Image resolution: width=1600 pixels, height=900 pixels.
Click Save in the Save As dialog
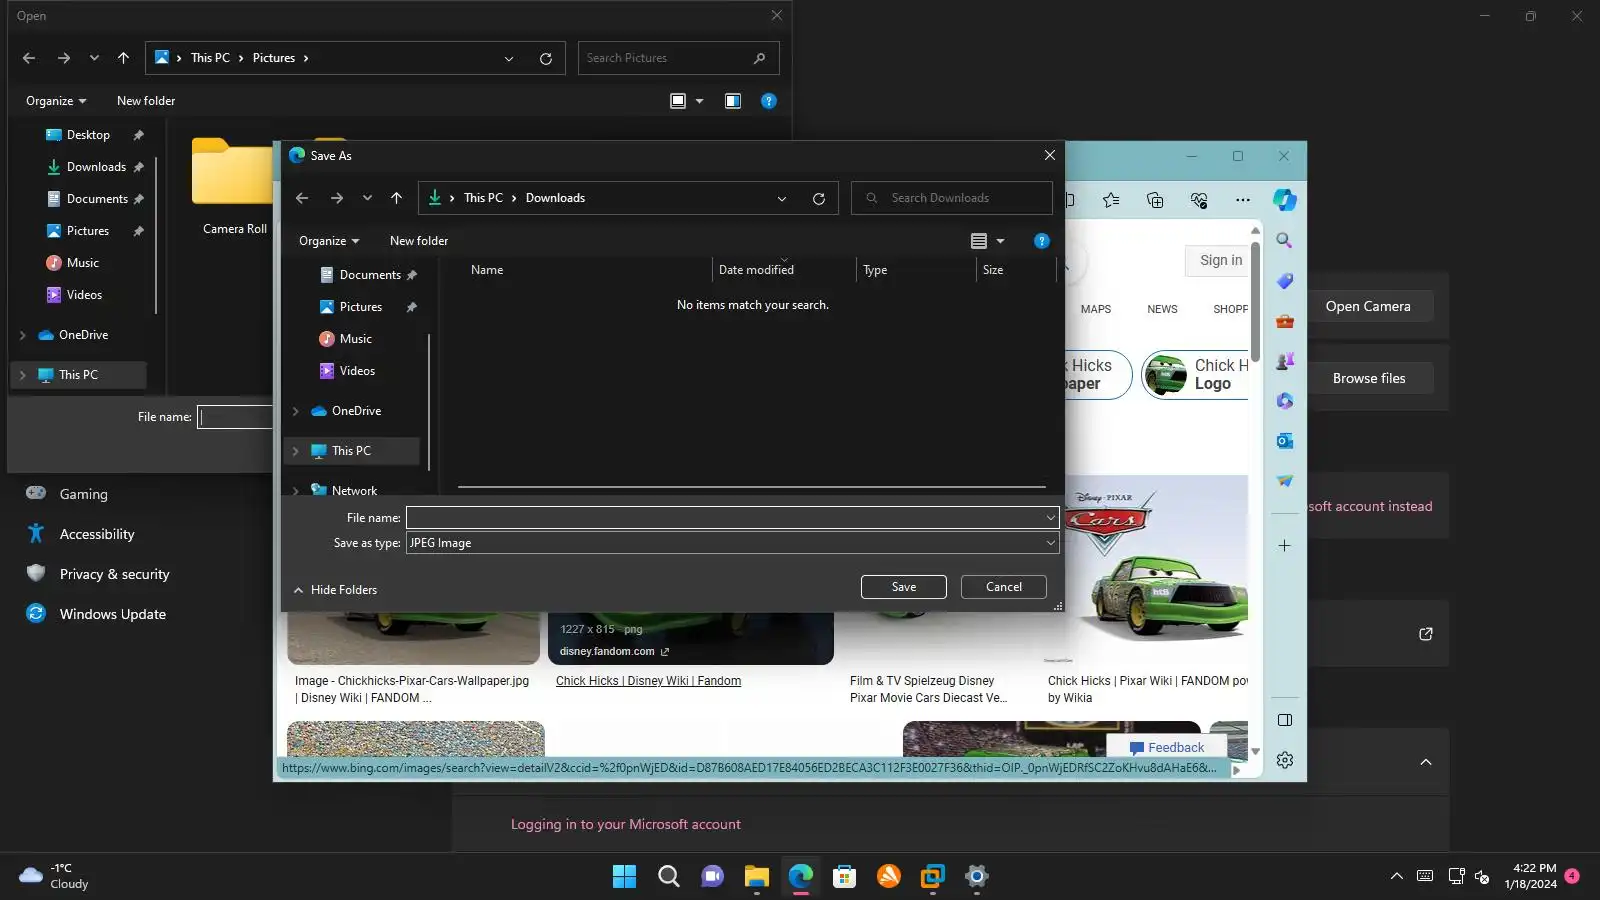(904, 587)
